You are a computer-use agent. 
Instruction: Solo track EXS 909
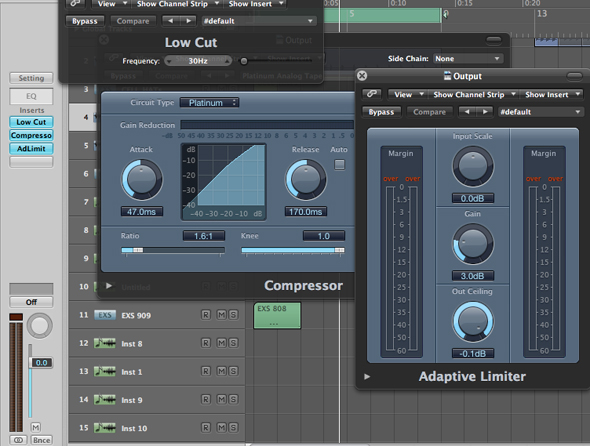click(233, 315)
